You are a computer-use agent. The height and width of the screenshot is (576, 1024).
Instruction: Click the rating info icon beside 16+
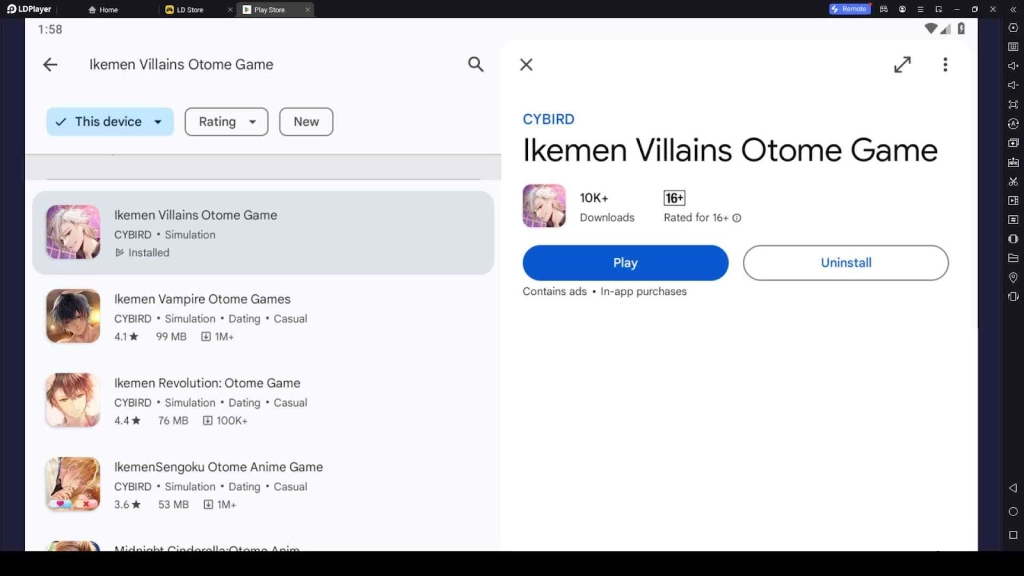click(737, 218)
